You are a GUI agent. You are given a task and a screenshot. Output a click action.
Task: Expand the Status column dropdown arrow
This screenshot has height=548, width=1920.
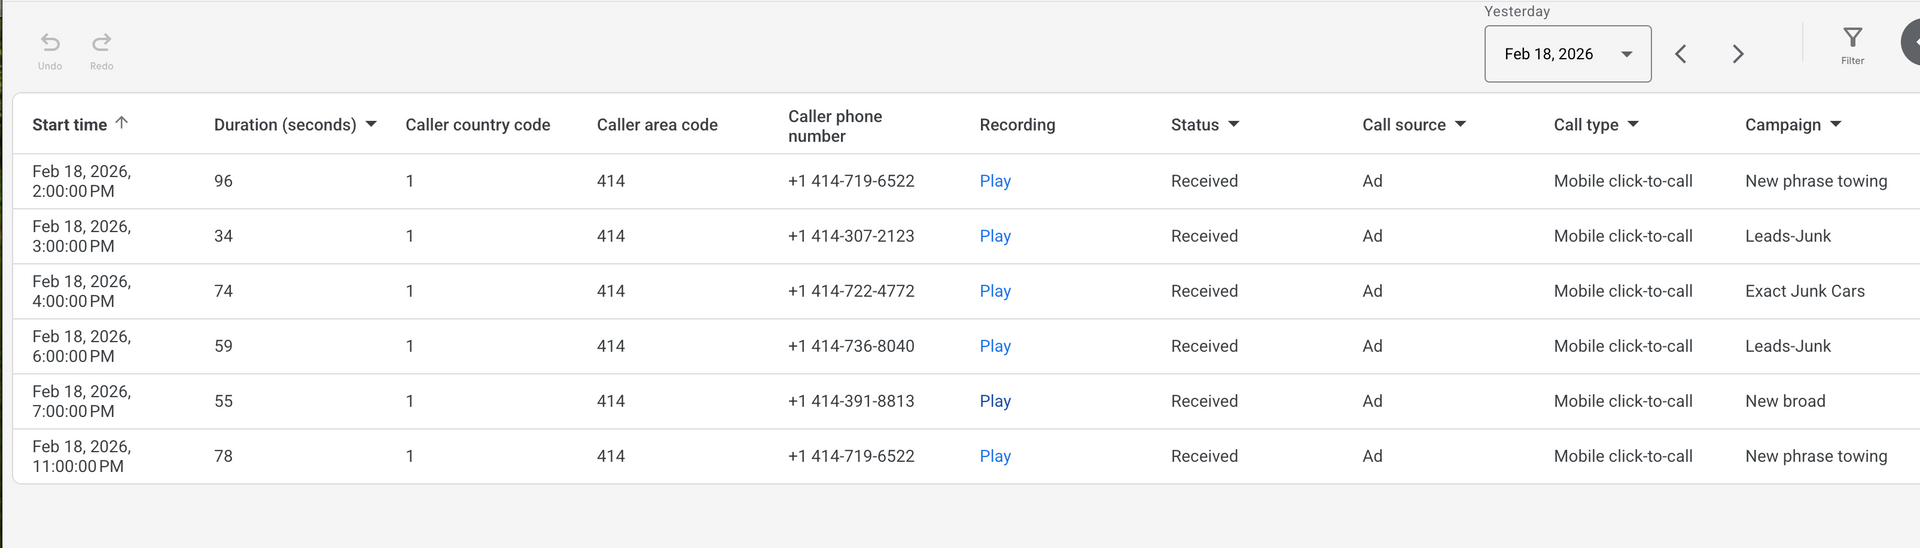(1233, 124)
